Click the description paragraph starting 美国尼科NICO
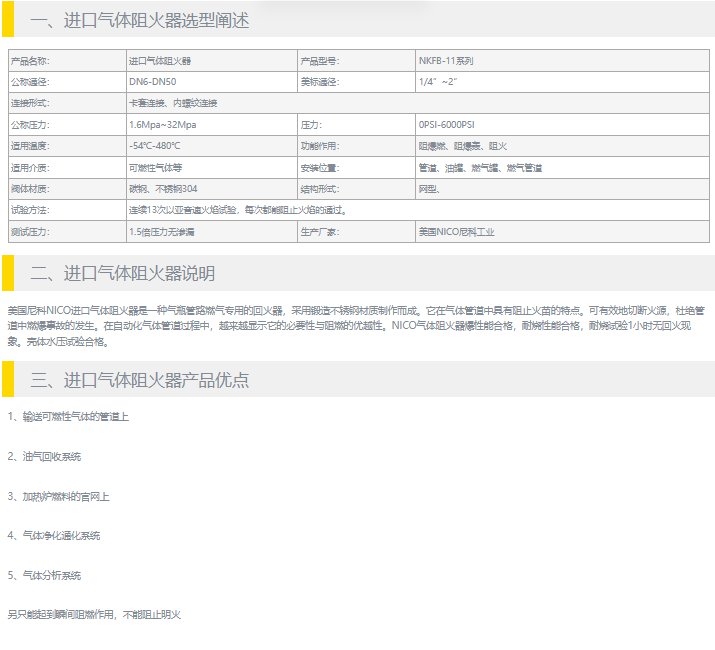The width and height of the screenshot is (715, 650). (356, 326)
